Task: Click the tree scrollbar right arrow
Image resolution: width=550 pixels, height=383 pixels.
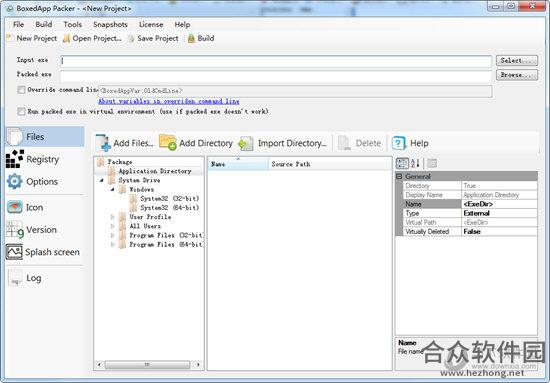Action: pyautogui.click(x=199, y=364)
